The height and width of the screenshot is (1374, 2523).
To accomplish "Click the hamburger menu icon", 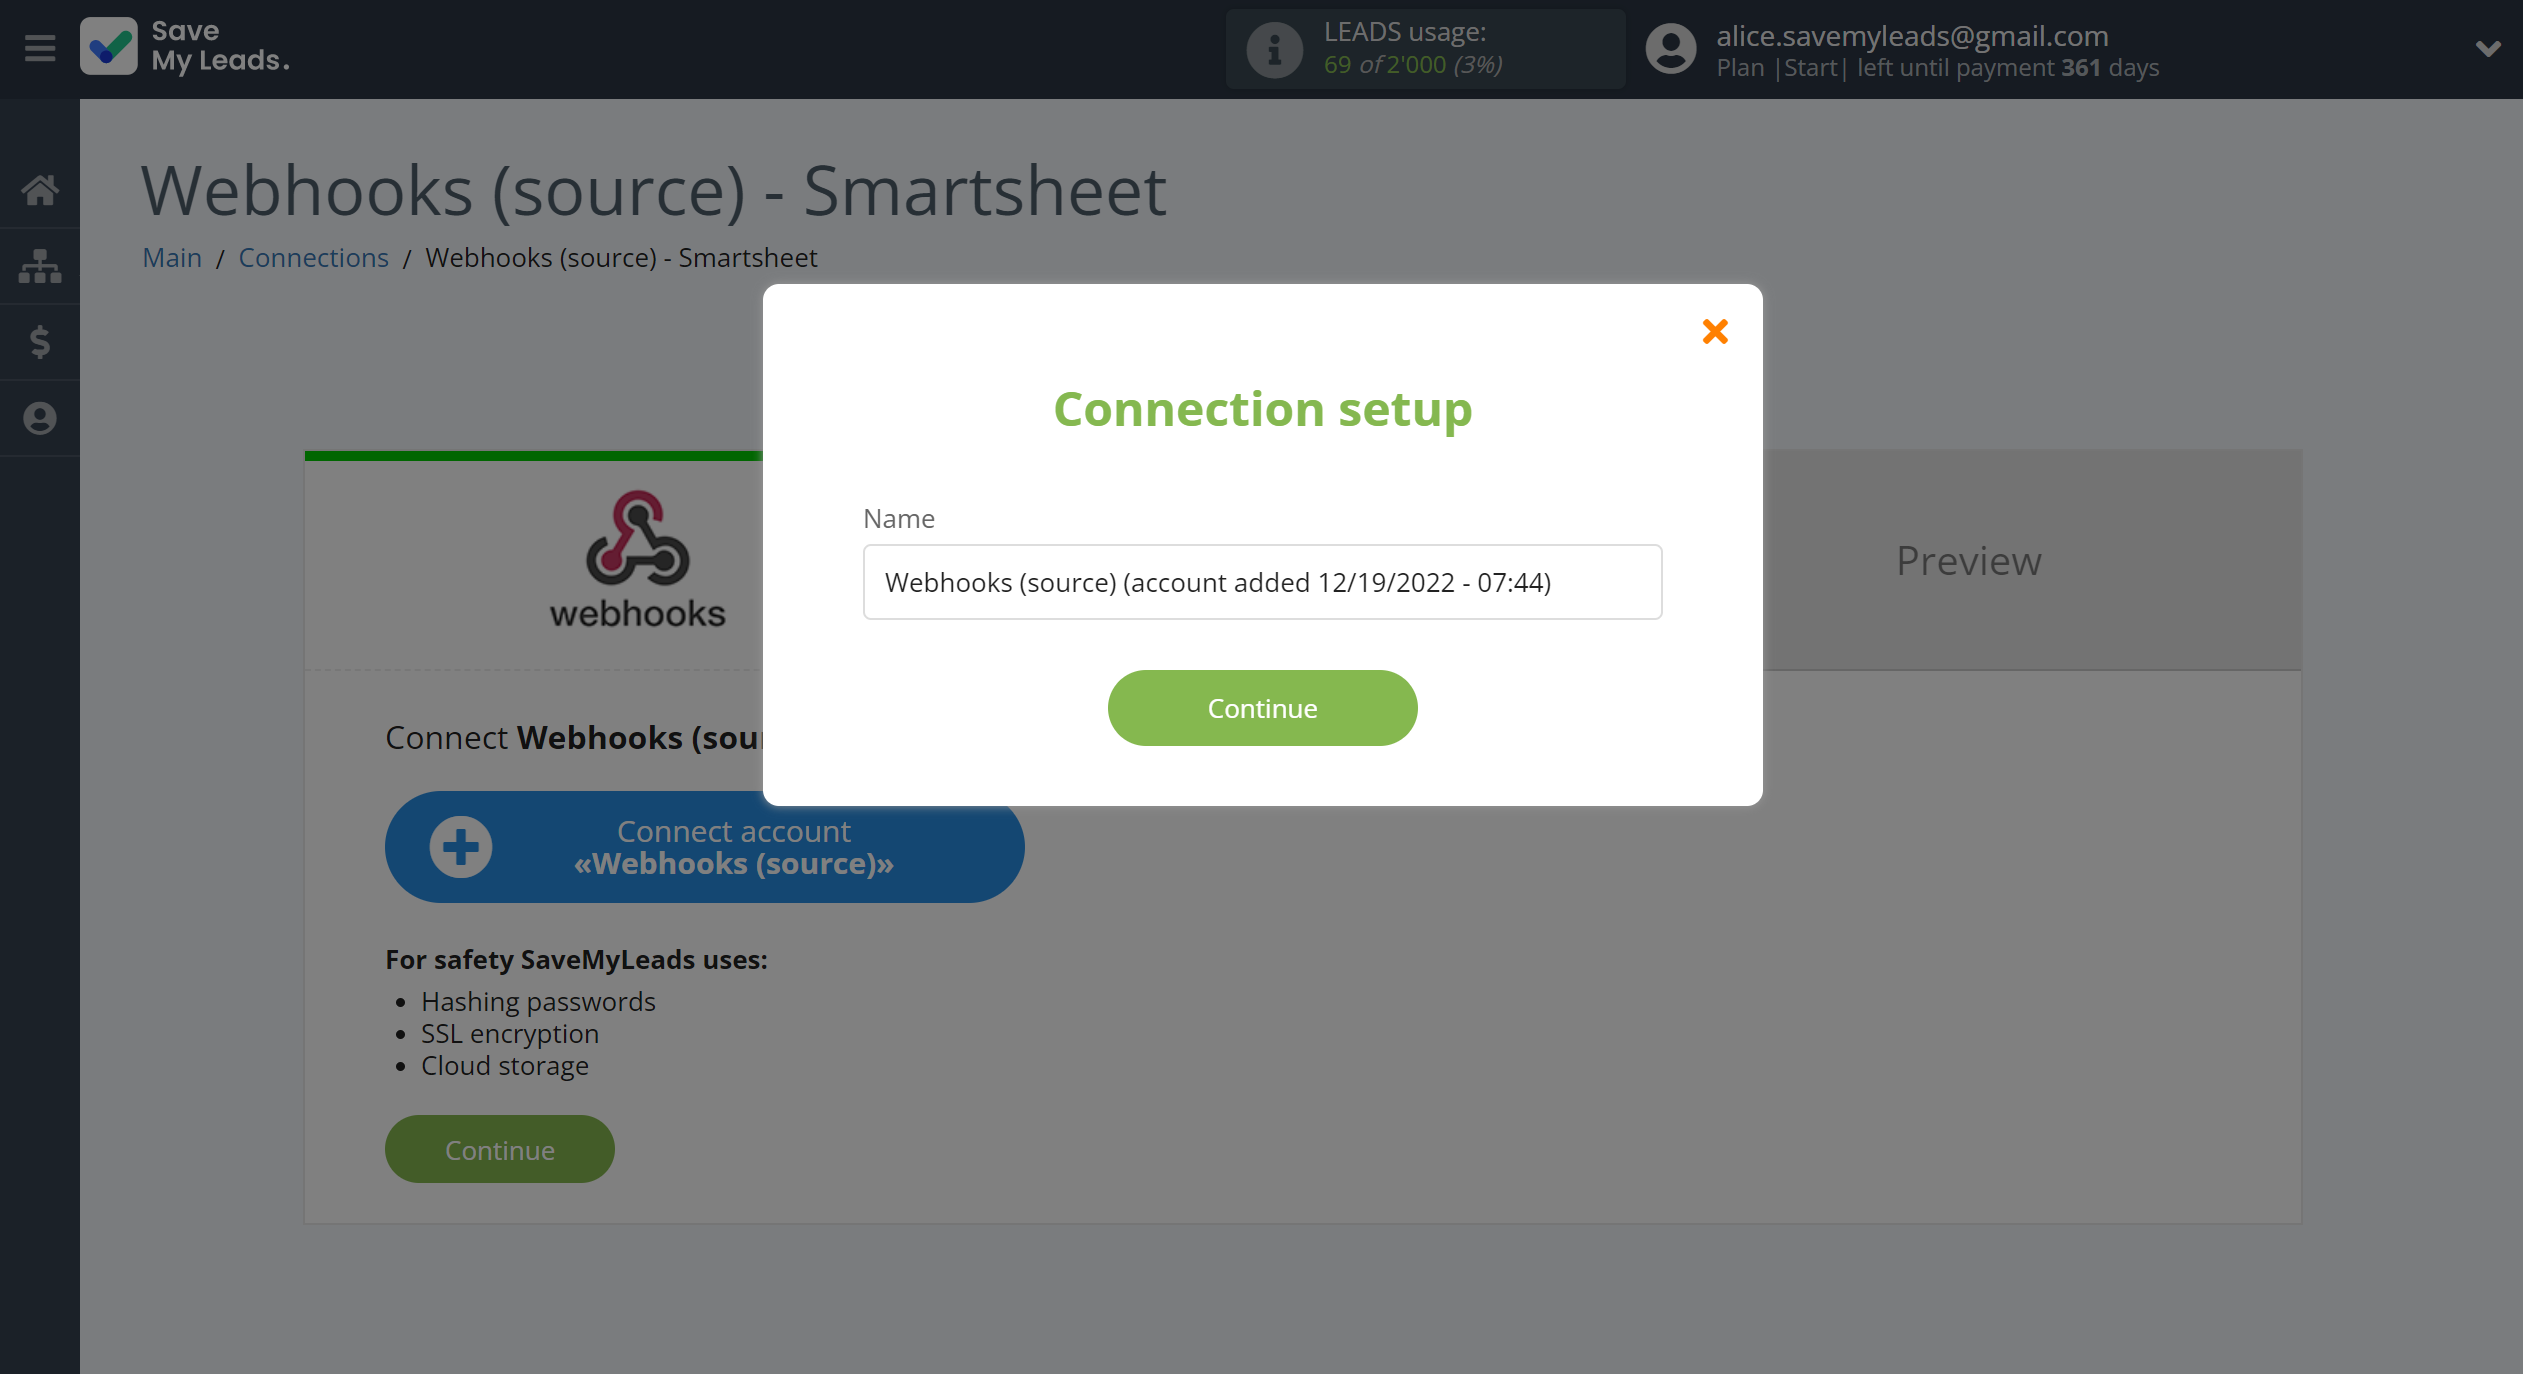I will pyautogui.click(x=39, y=47).
